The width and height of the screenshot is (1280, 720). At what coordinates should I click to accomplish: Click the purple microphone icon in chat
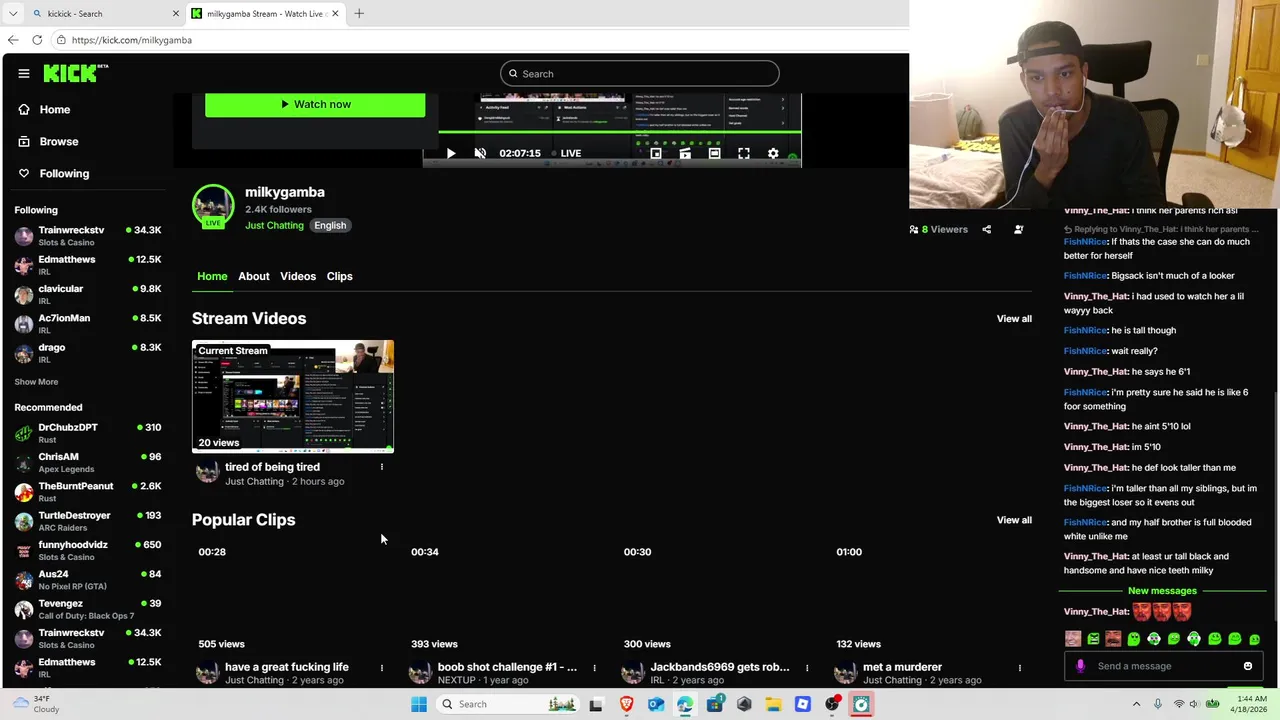pos(1080,666)
